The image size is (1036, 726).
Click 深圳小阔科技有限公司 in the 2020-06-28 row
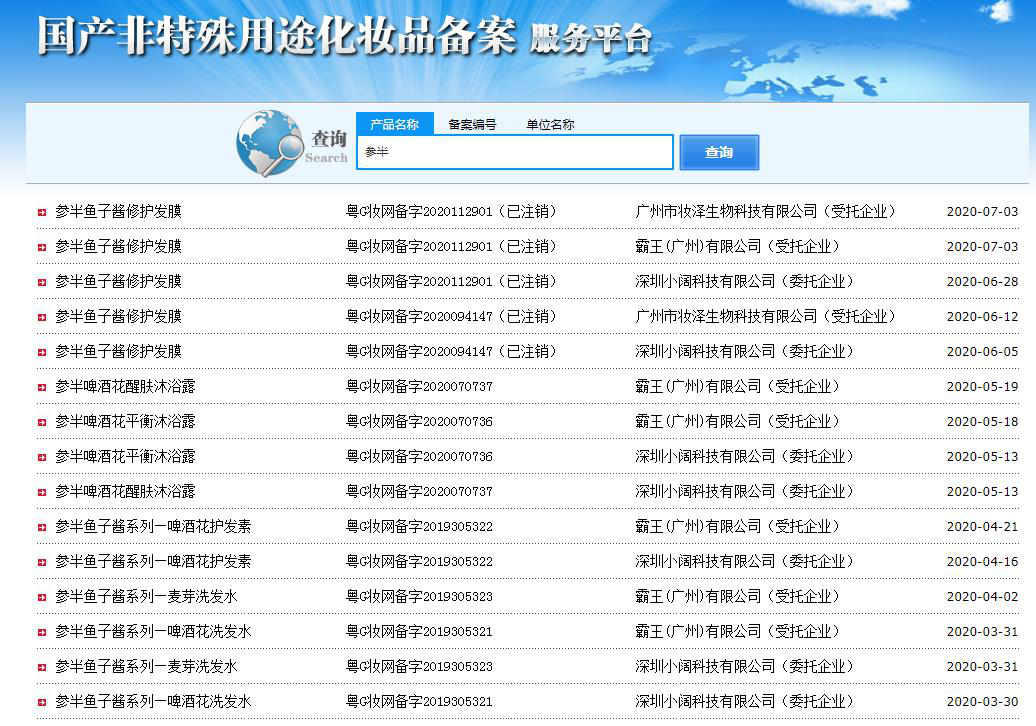click(705, 281)
